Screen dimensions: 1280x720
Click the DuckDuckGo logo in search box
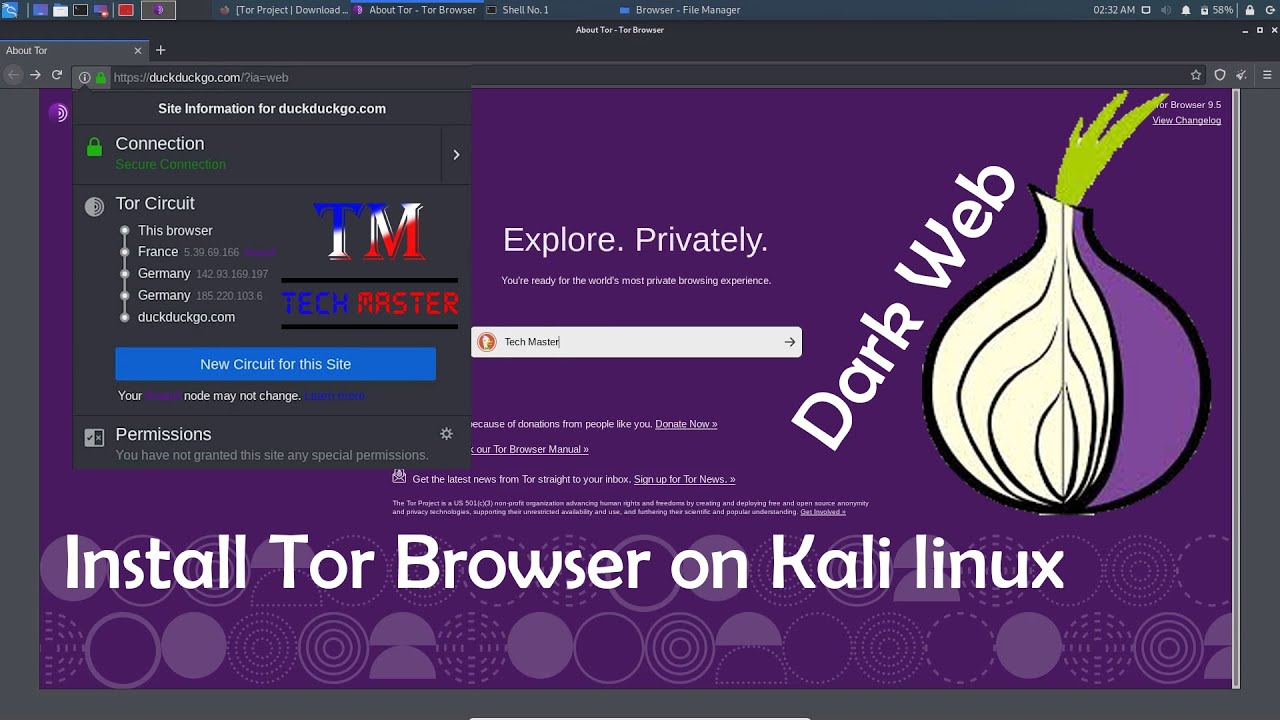pos(487,342)
